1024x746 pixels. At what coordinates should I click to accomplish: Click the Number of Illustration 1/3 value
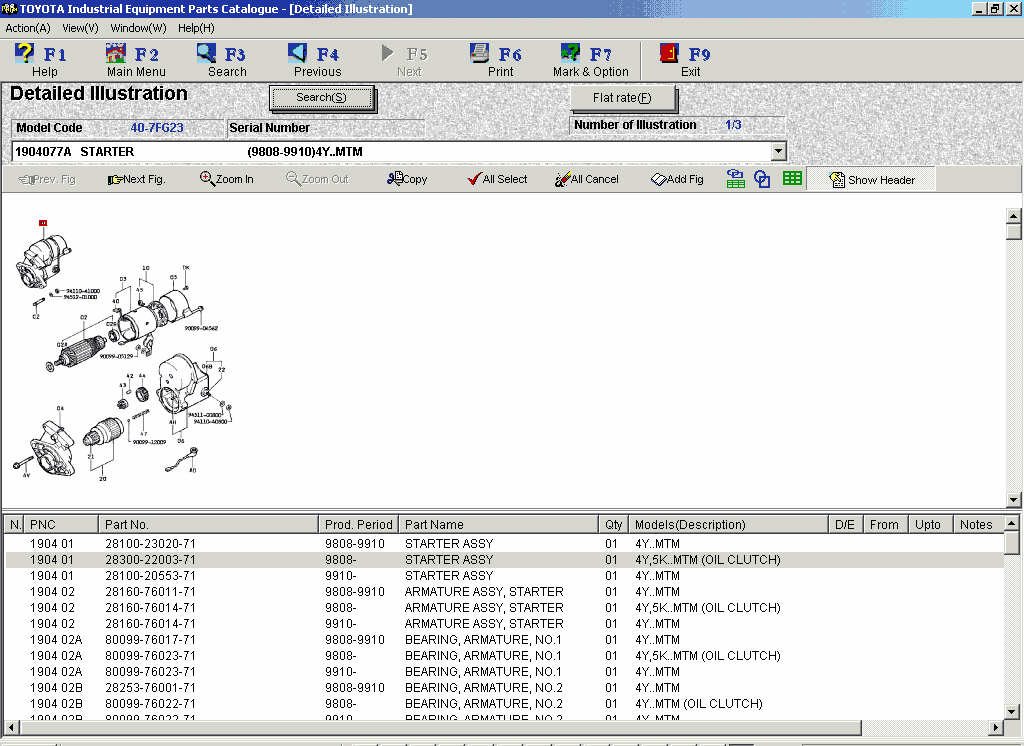click(x=733, y=125)
